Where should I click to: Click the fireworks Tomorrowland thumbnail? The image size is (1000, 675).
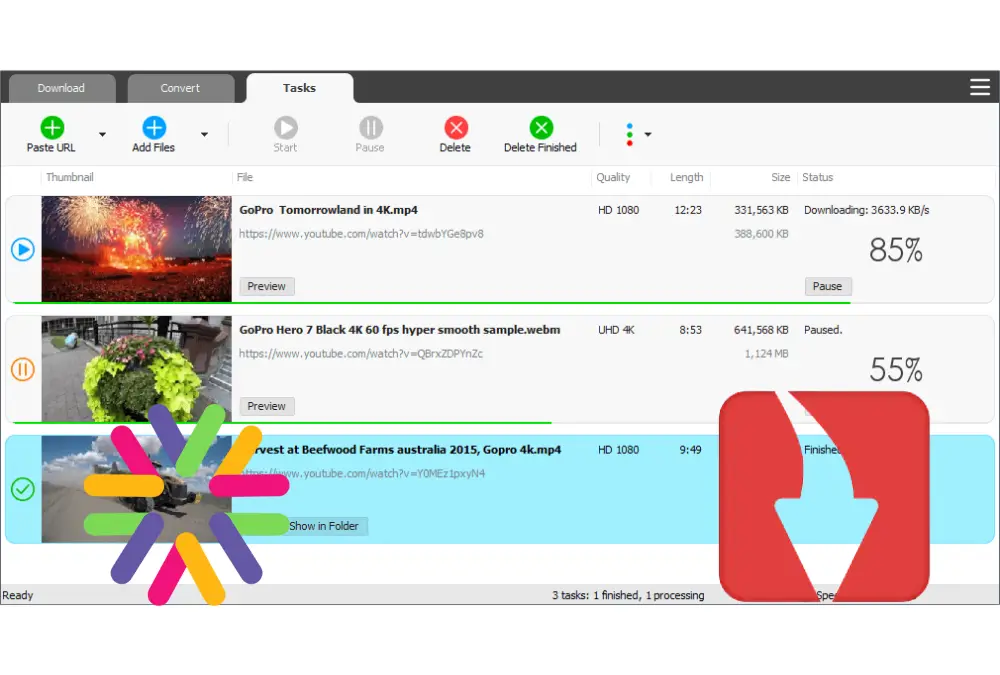136,249
